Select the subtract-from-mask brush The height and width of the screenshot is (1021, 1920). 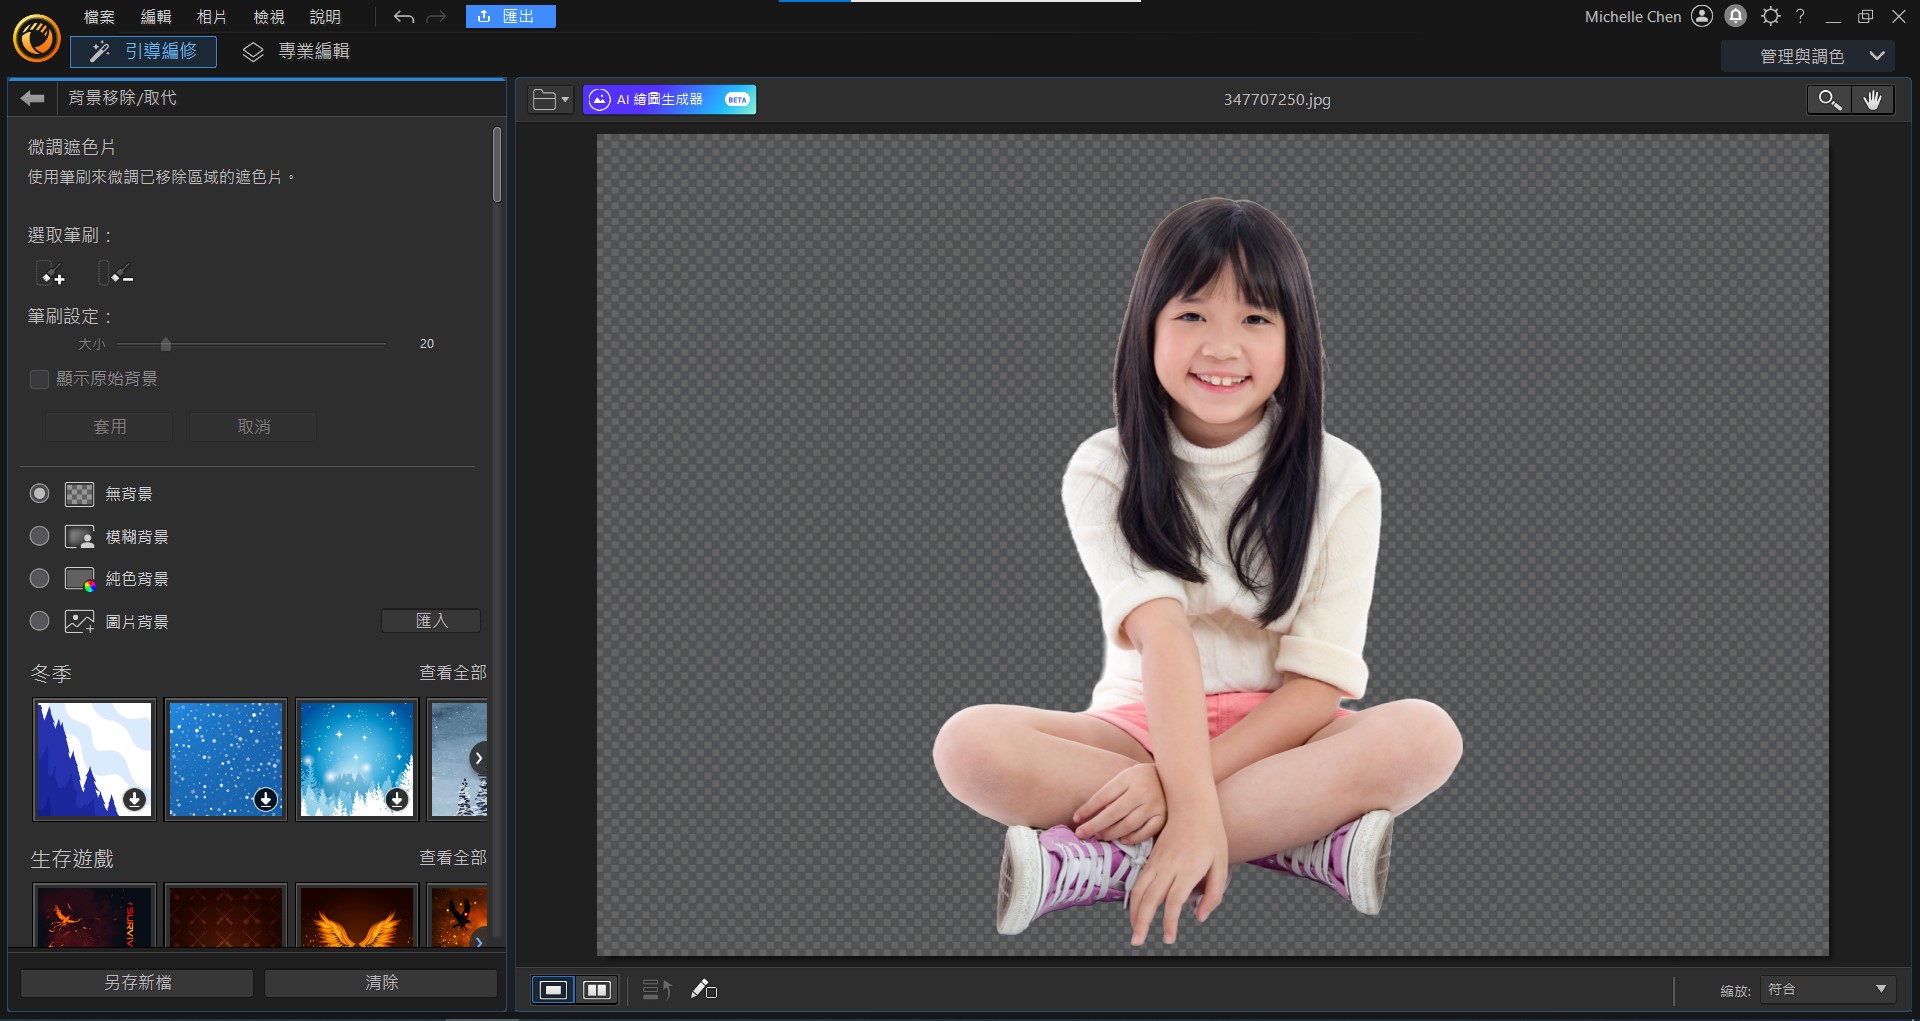pyautogui.click(x=116, y=273)
